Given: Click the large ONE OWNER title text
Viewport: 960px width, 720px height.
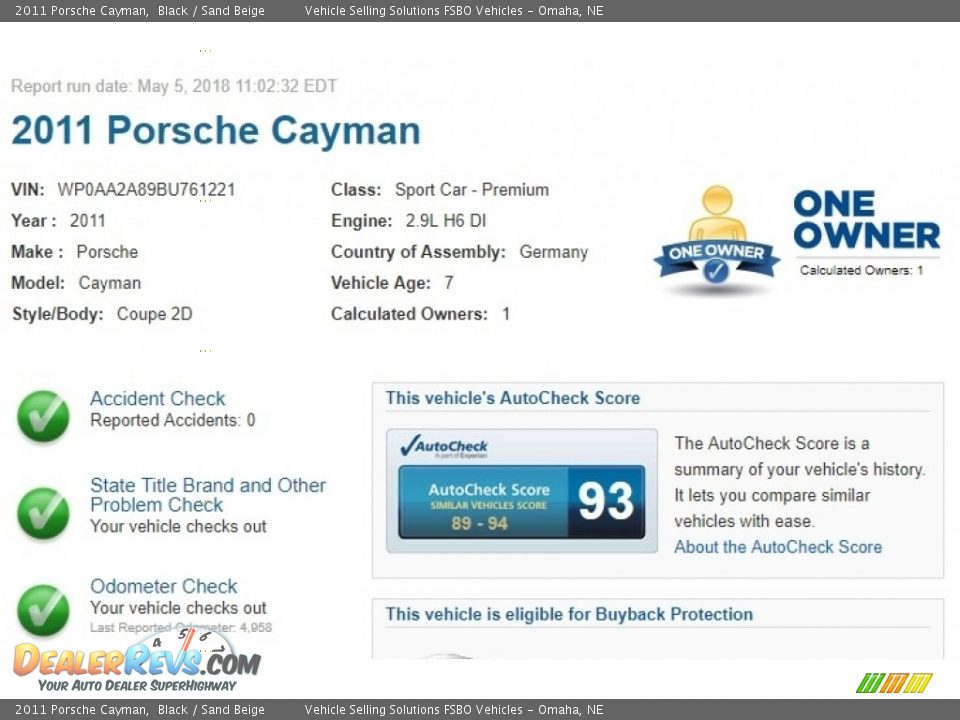Looking at the screenshot, I should [x=866, y=220].
